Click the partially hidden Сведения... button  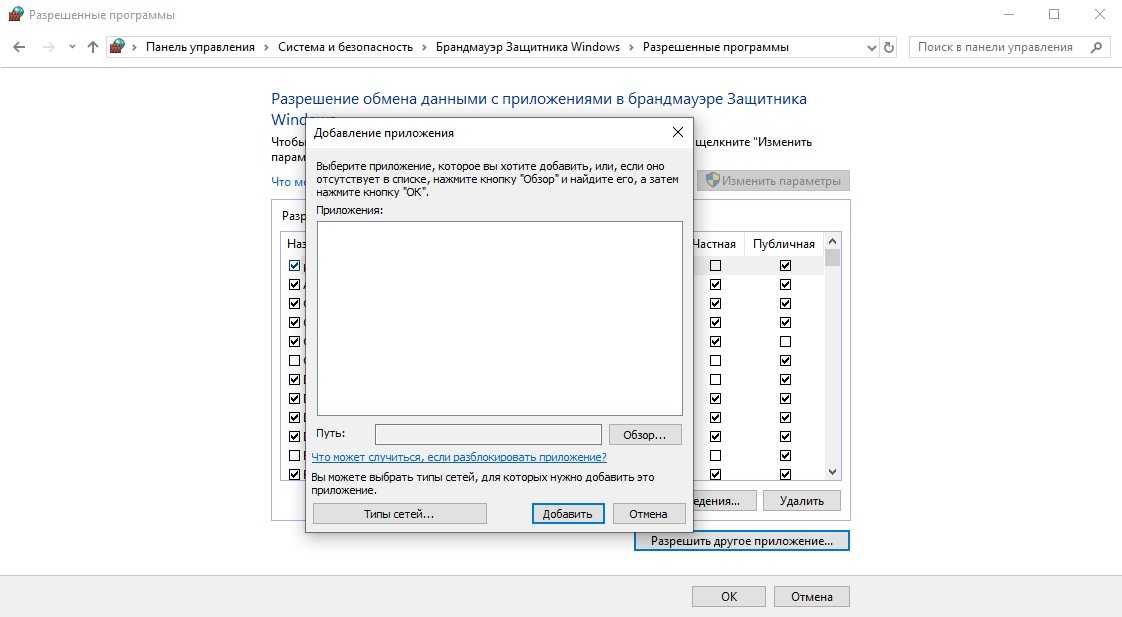[724, 501]
